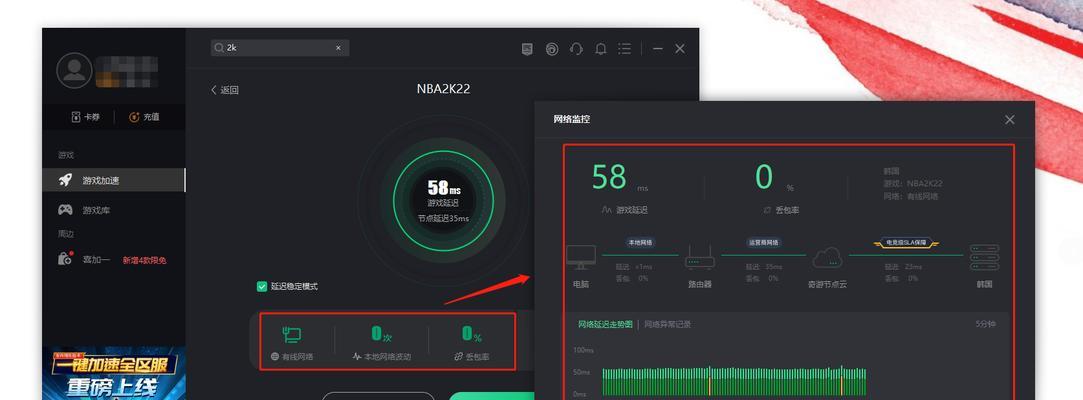This screenshot has width=1083, height=400.
Task: Click the search magnifier icon
Action: [219, 48]
